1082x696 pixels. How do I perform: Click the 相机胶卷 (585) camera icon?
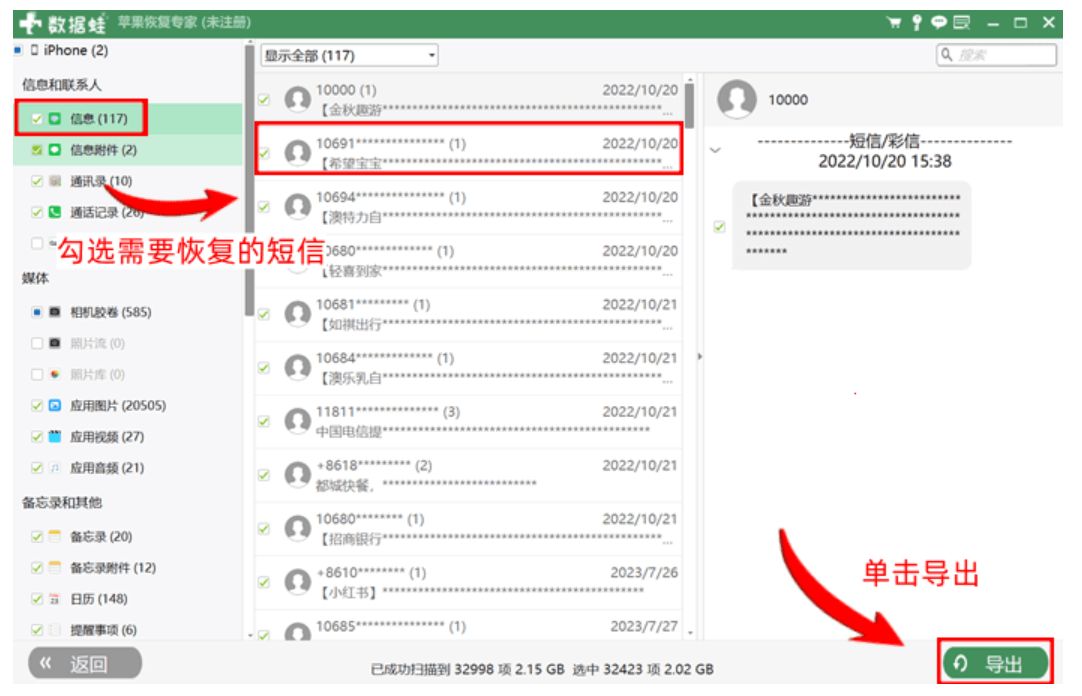tap(55, 312)
